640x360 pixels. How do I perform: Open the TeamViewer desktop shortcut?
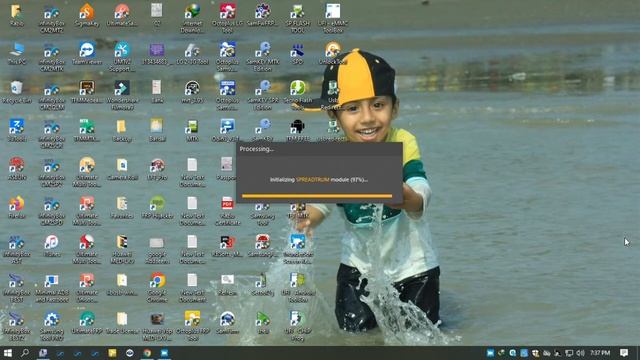[87, 53]
